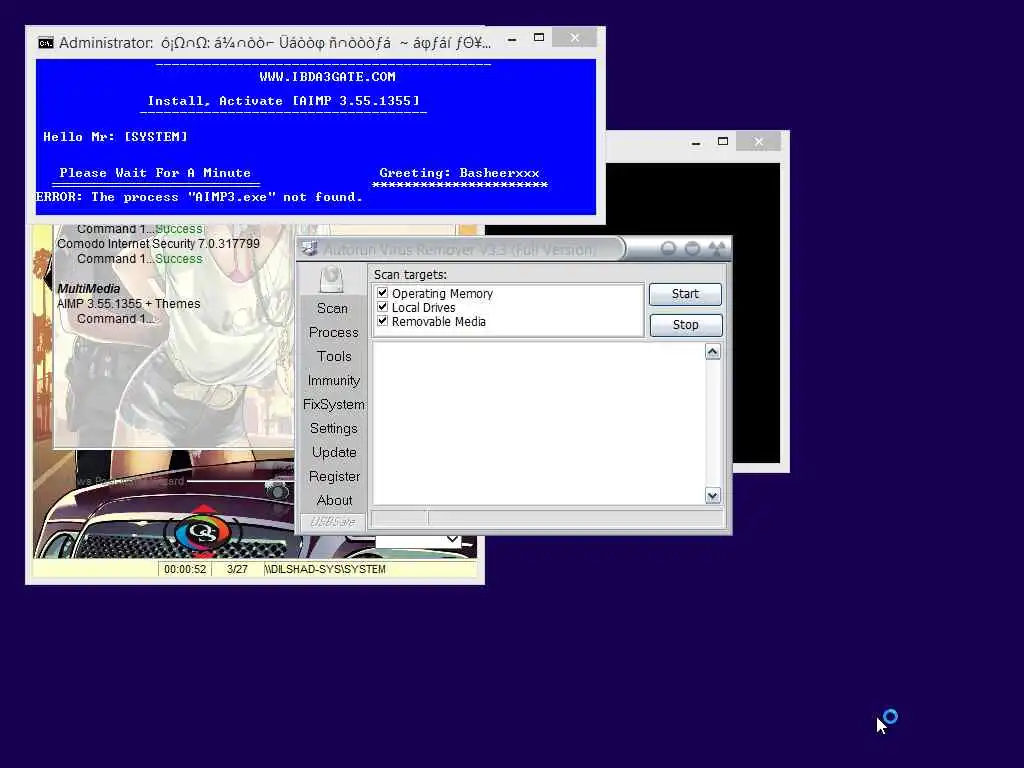Open the Register tab
The height and width of the screenshot is (768, 1024).
click(x=334, y=477)
